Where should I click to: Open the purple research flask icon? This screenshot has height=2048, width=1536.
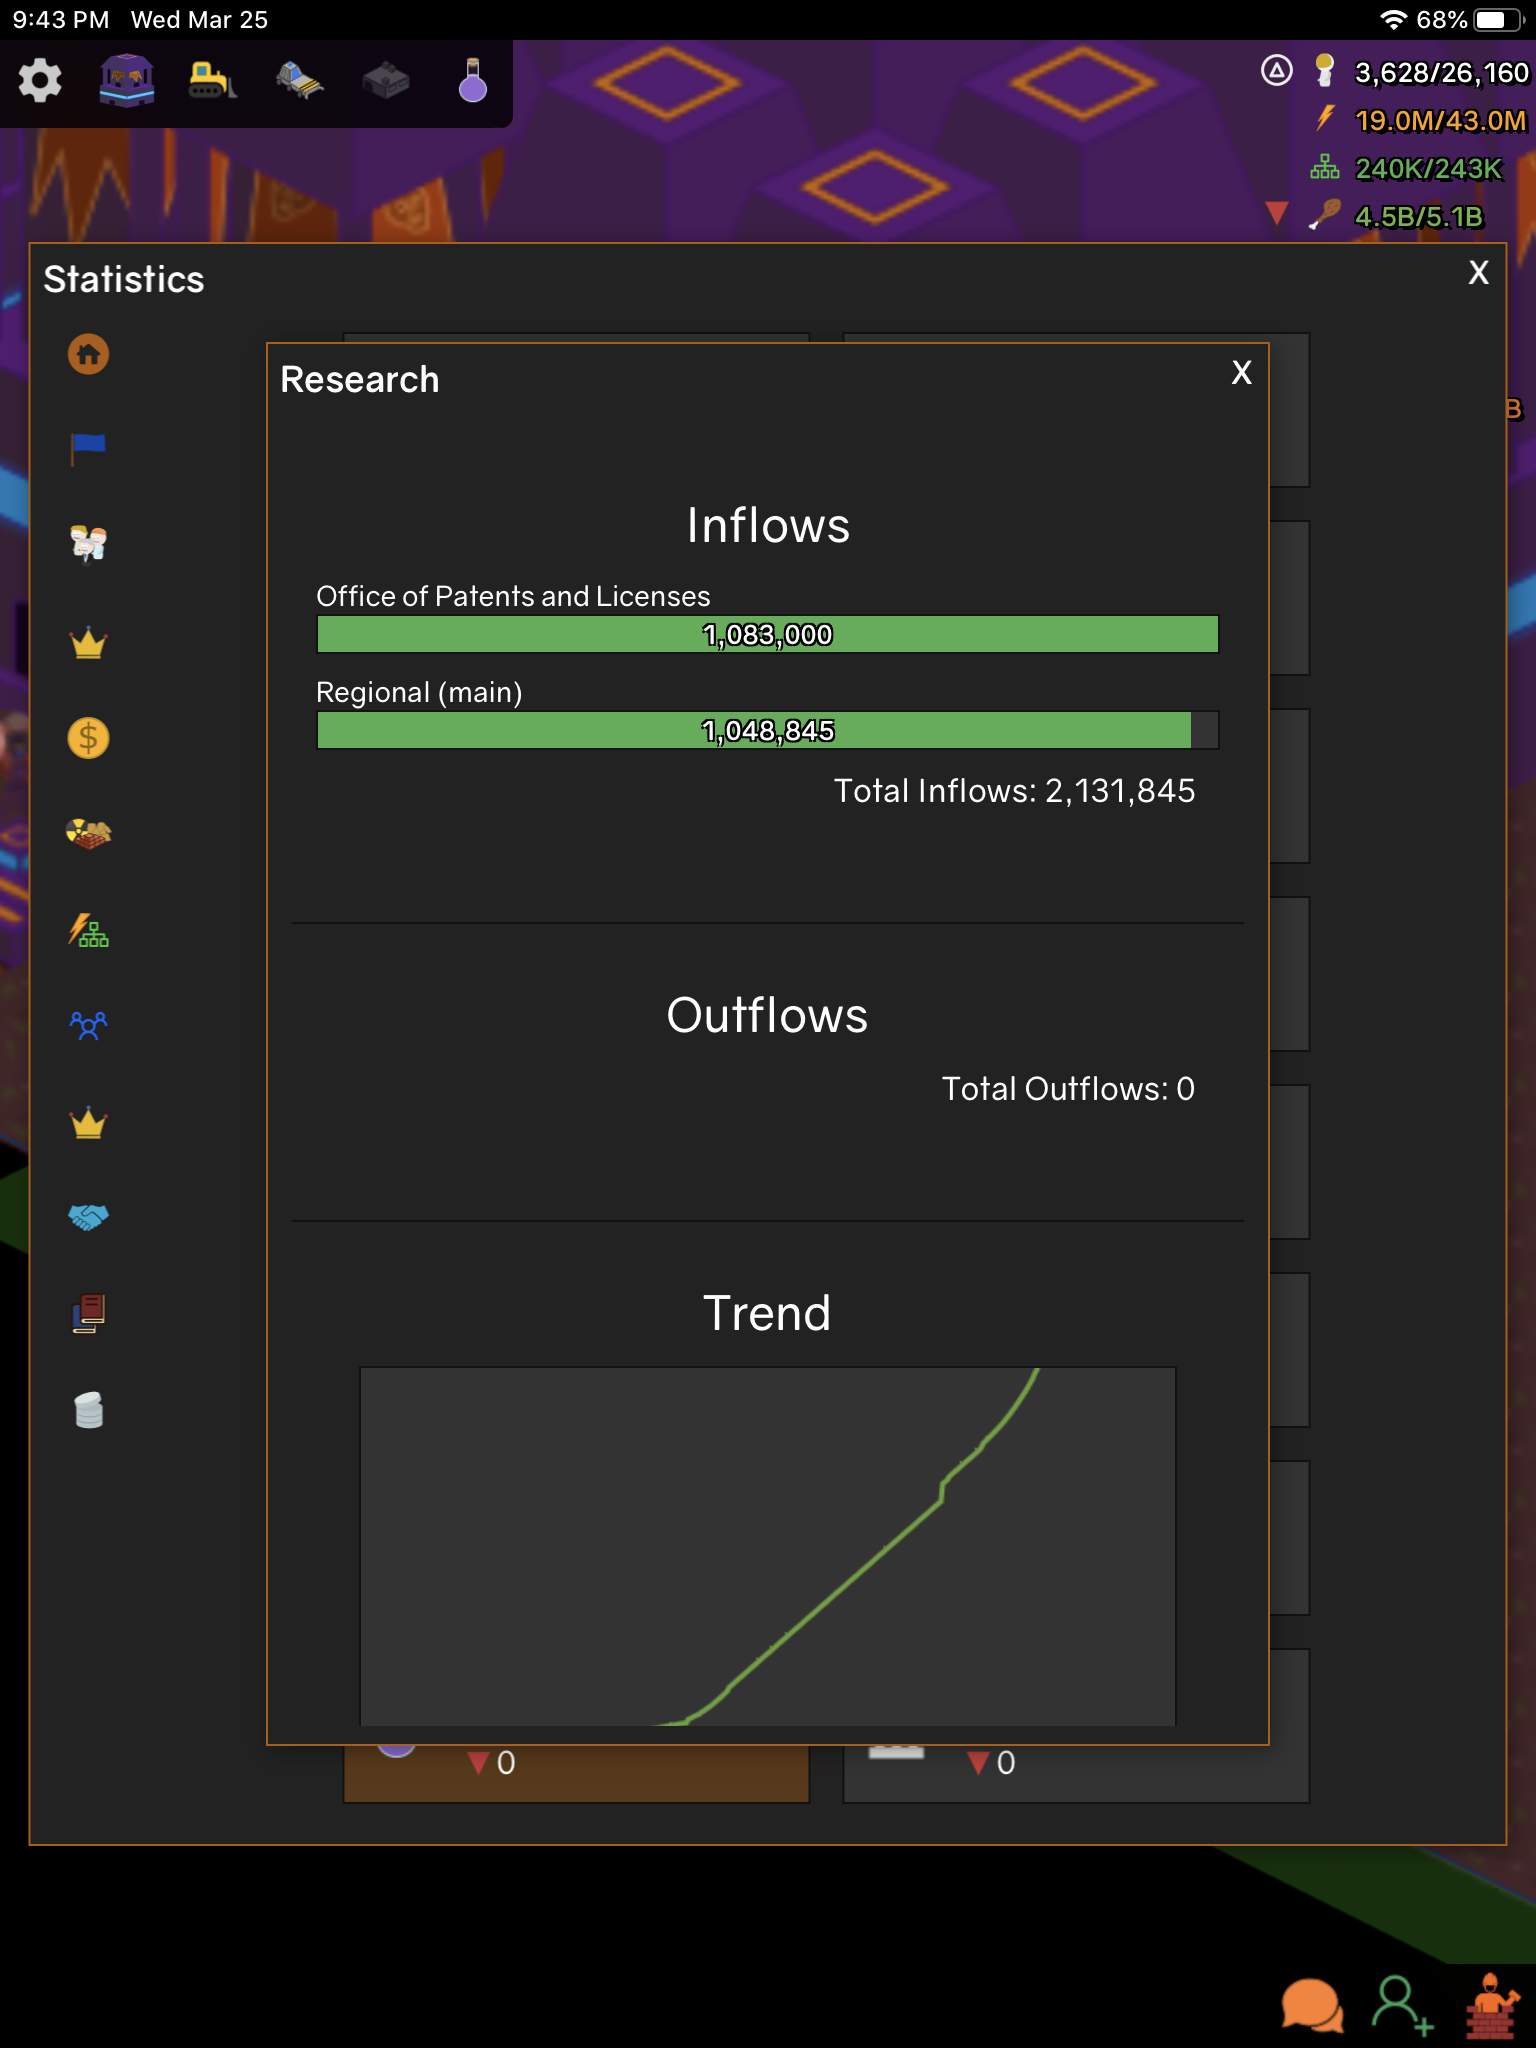tap(472, 81)
